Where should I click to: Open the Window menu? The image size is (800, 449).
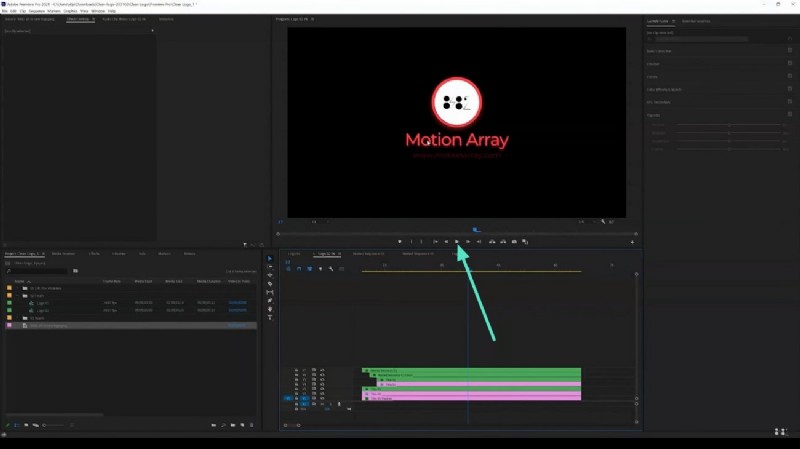click(98, 11)
